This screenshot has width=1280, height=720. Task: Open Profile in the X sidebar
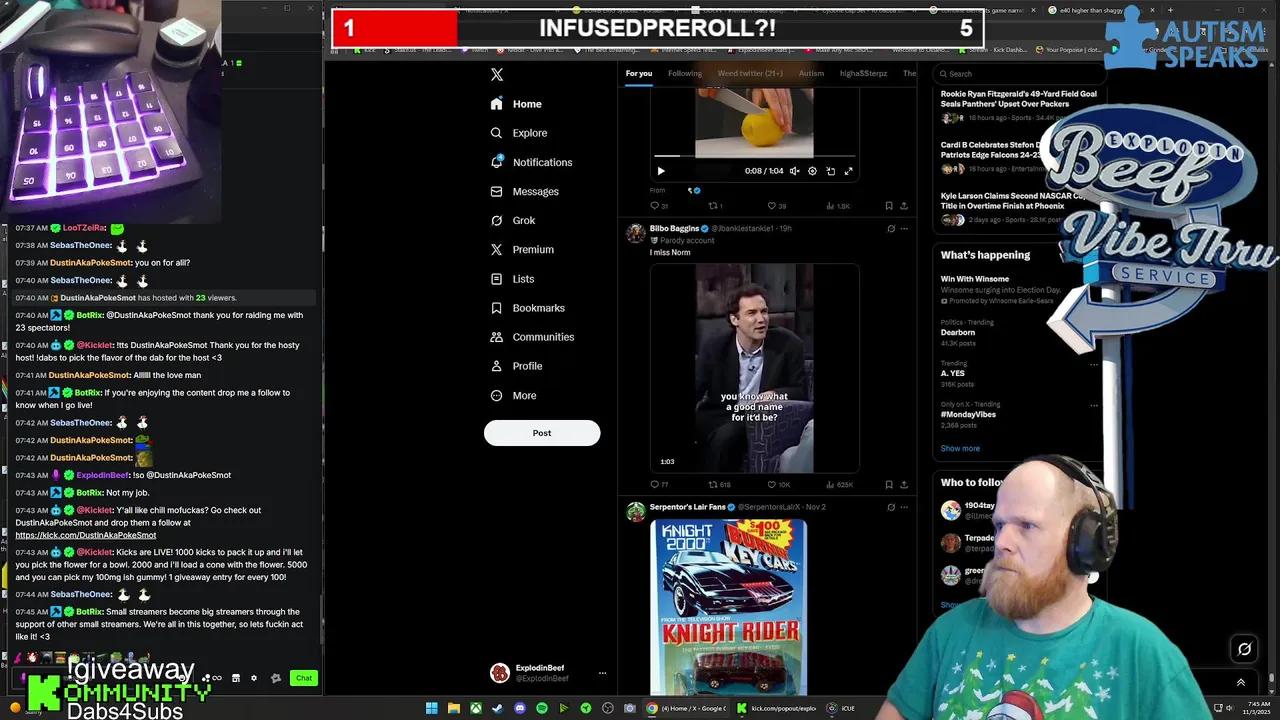tap(515, 366)
